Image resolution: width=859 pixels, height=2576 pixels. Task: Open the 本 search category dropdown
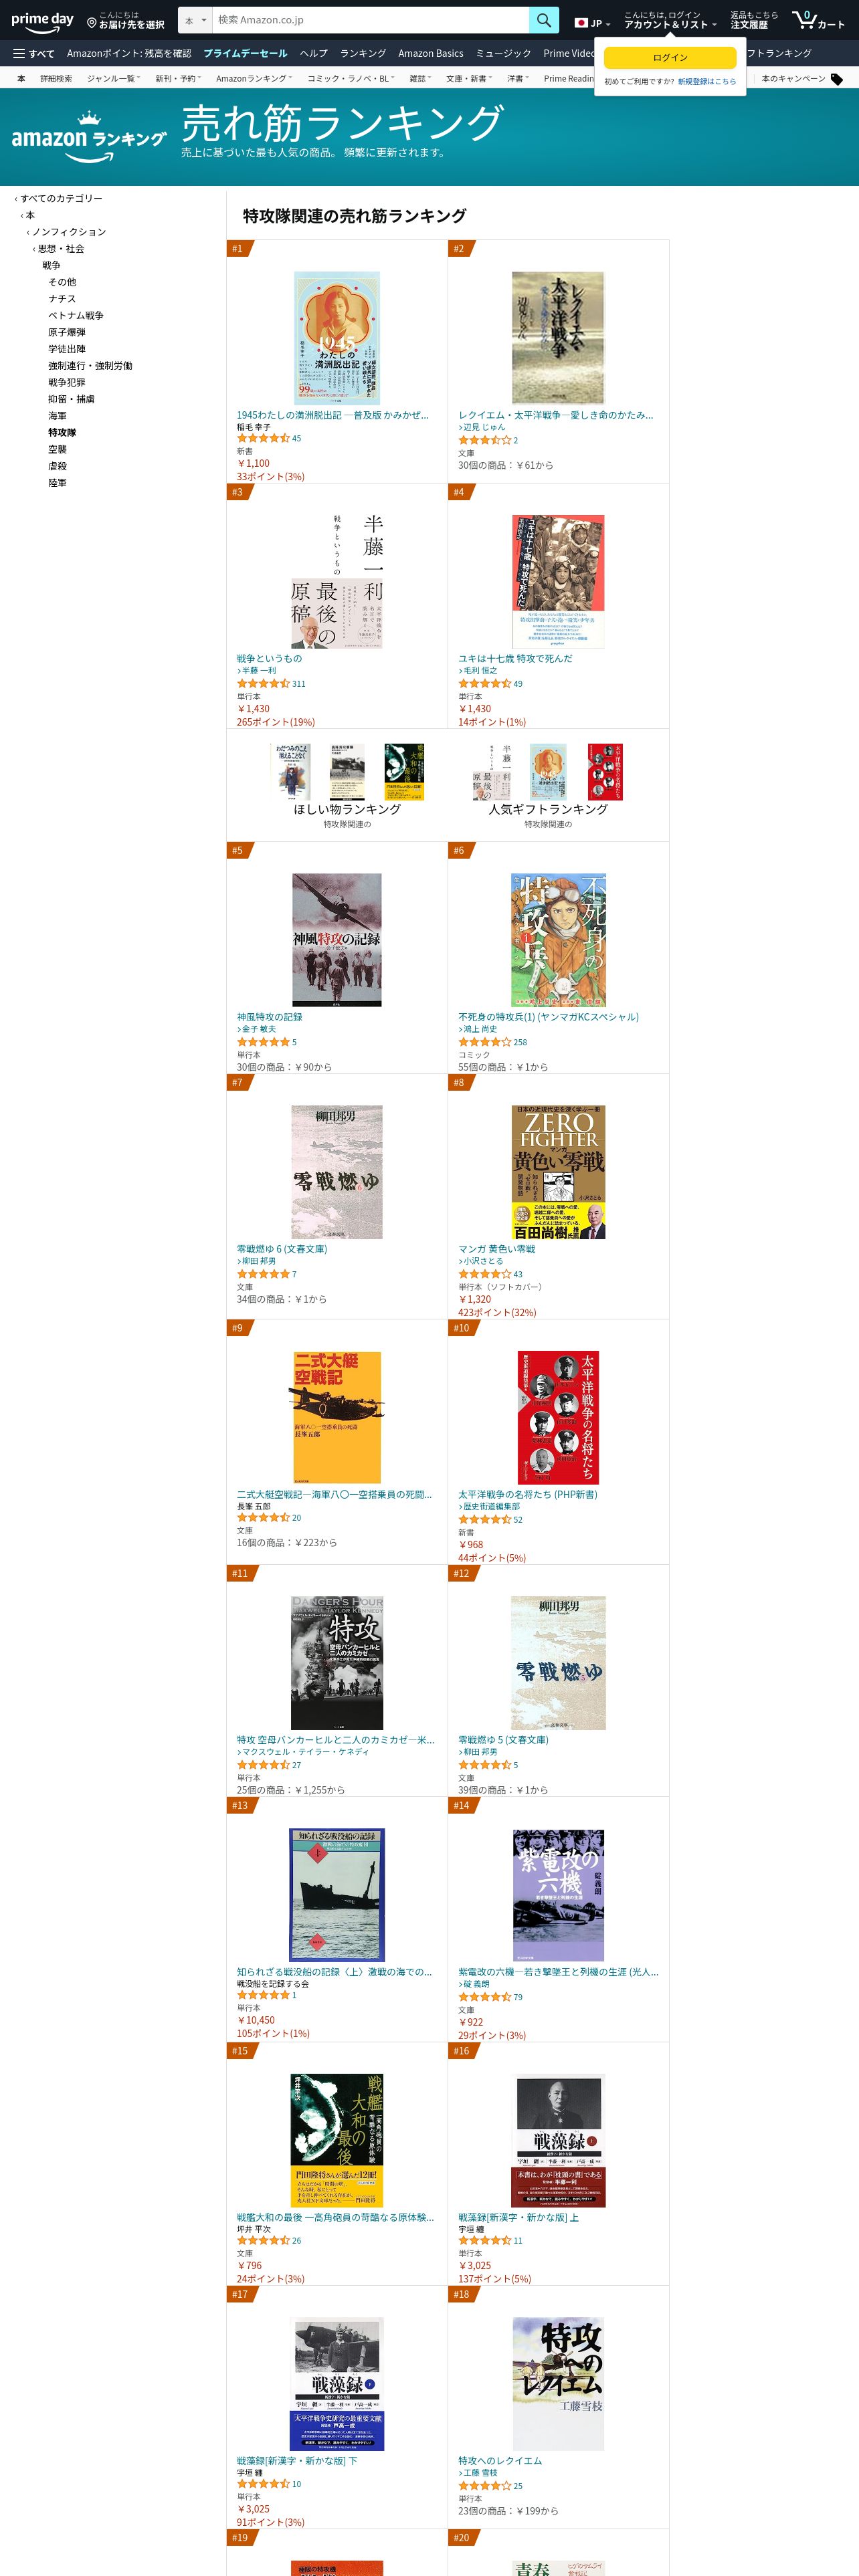click(x=195, y=20)
